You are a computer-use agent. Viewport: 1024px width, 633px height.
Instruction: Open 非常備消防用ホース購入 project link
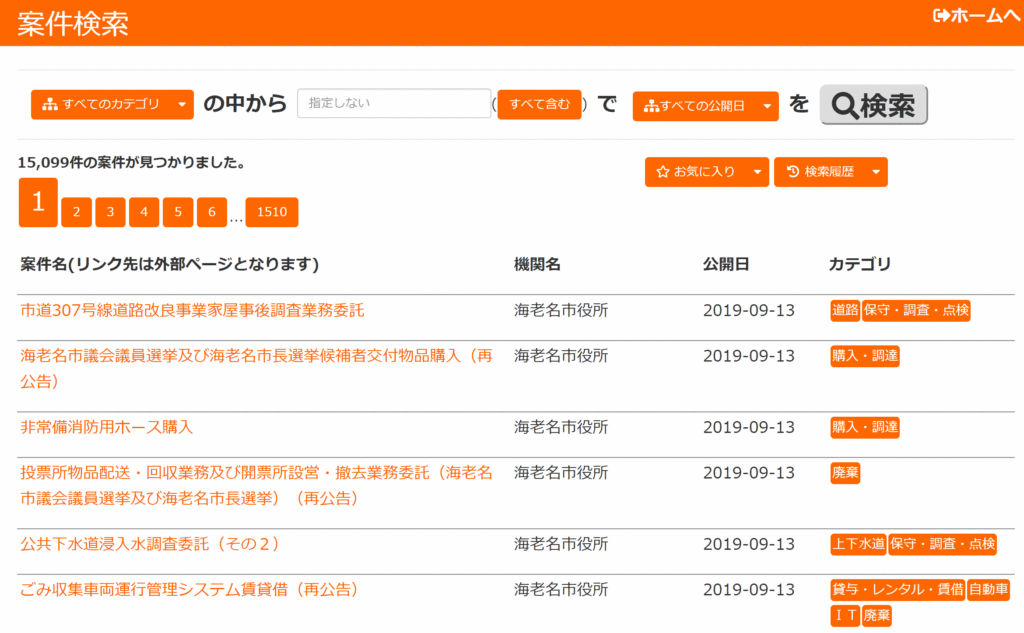click(107, 427)
